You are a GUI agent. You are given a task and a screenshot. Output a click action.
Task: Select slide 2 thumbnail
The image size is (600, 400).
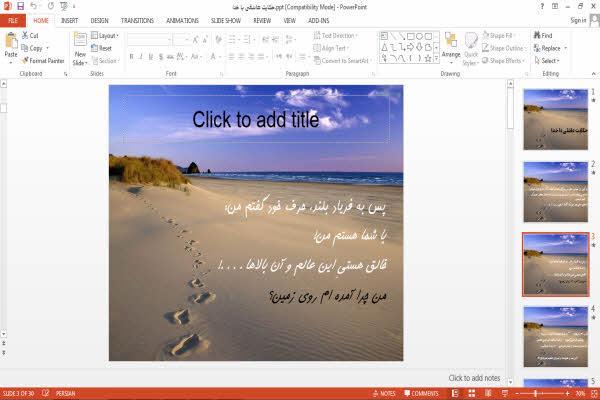(x=556, y=192)
